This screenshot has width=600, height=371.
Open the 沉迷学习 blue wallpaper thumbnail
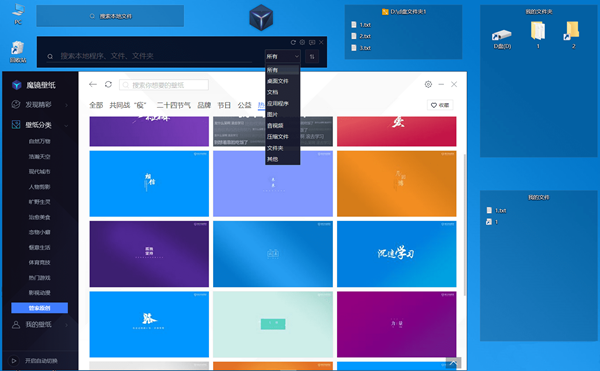(396, 254)
